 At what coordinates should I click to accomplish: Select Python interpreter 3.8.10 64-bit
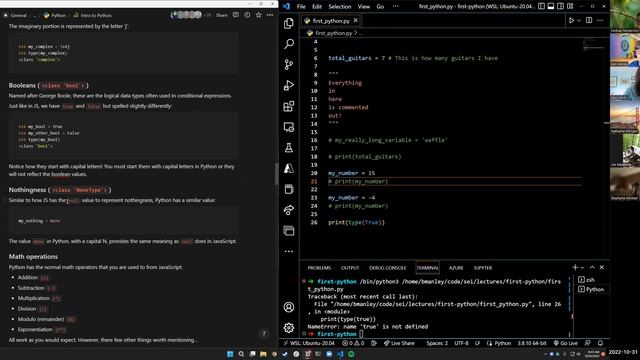[x=532, y=343]
